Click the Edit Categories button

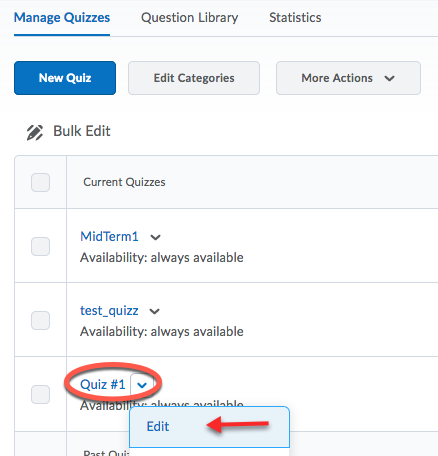tap(194, 78)
